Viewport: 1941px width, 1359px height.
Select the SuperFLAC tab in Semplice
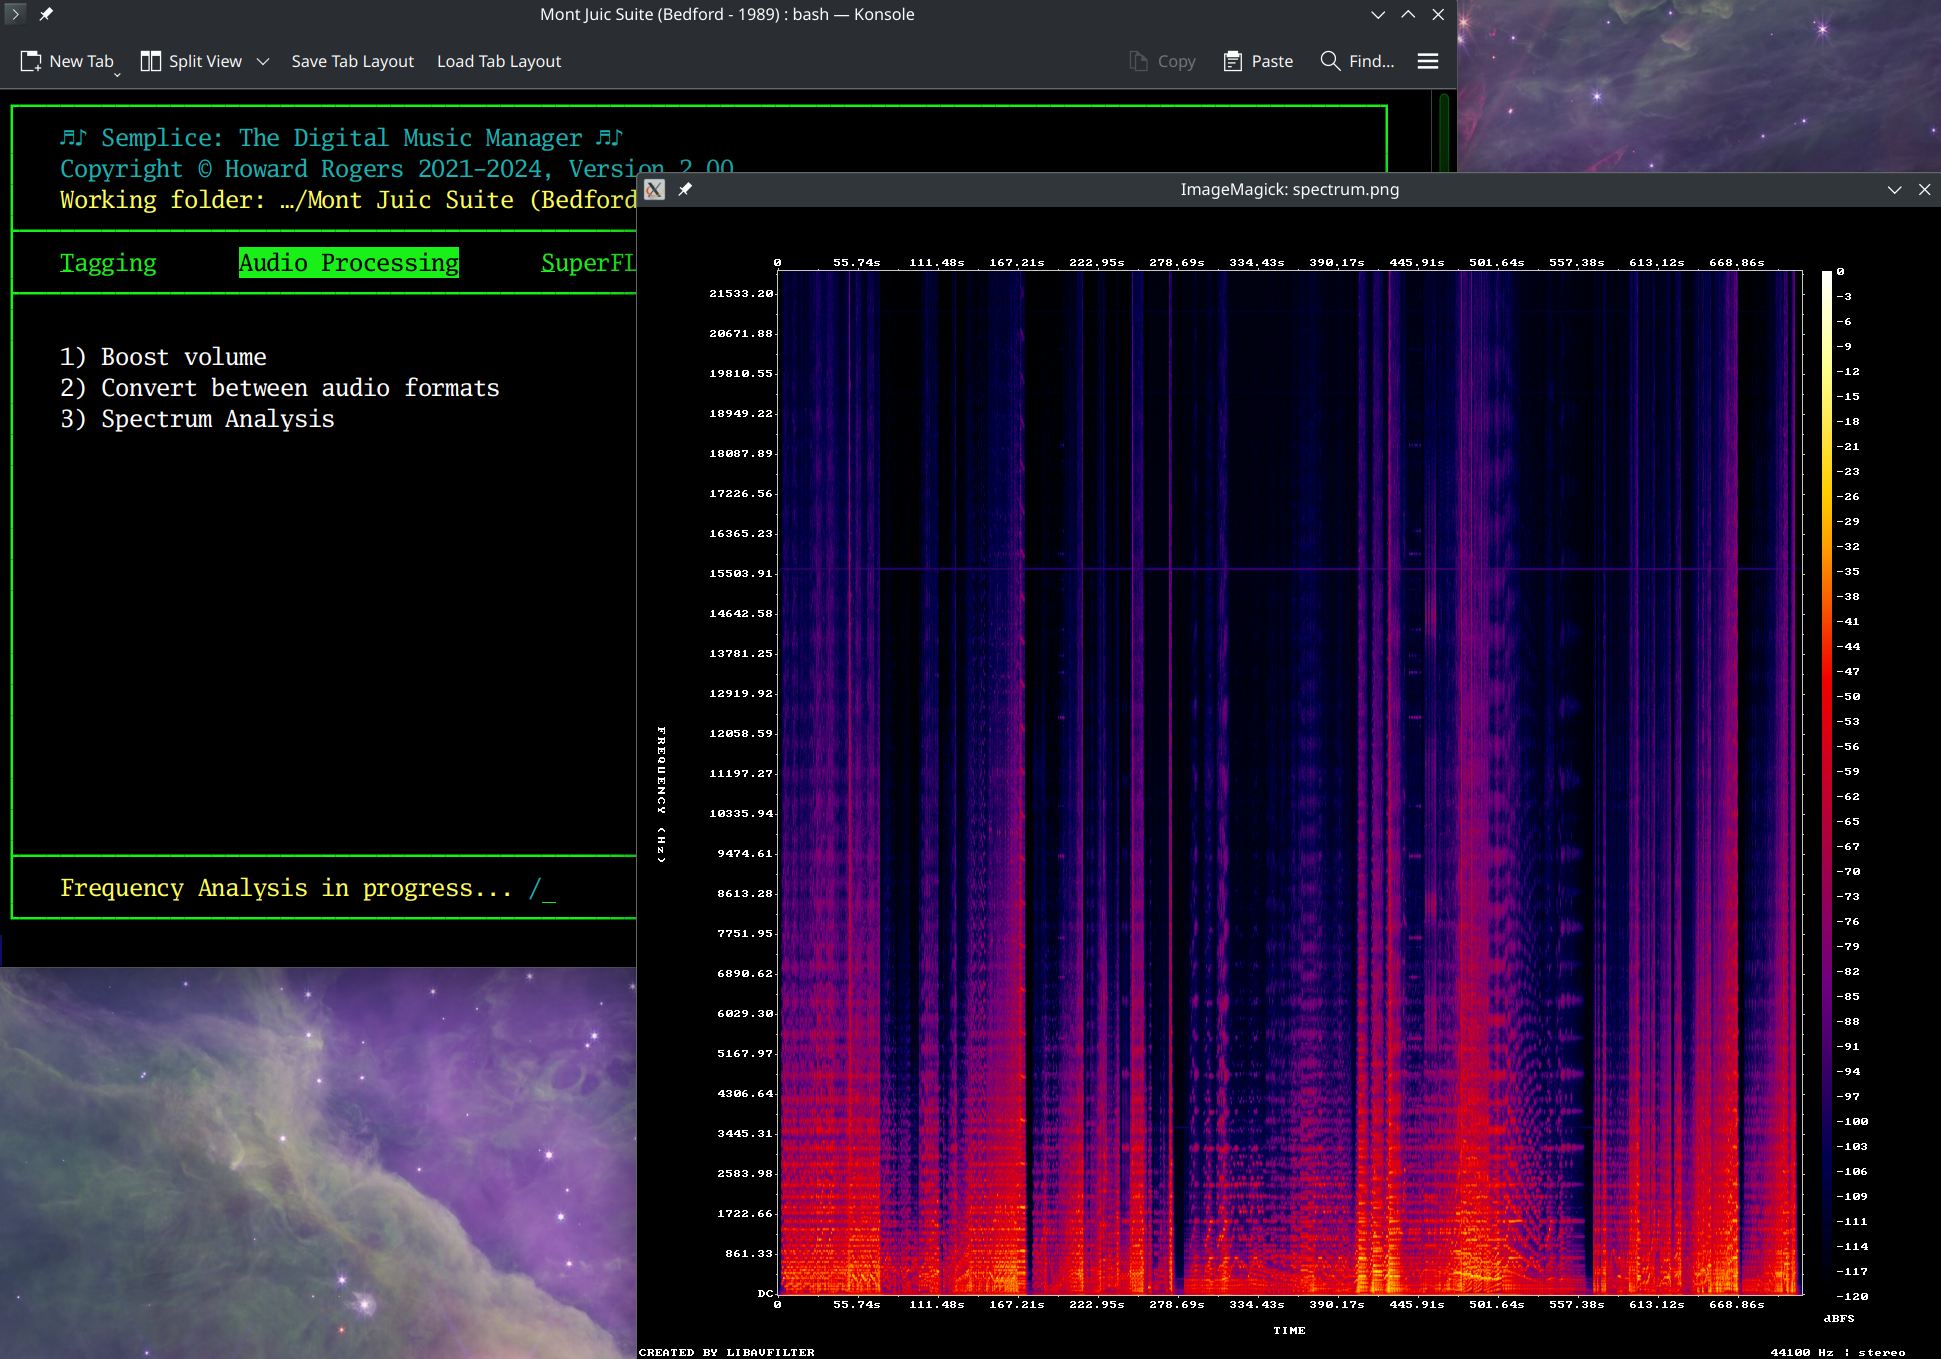(x=588, y=262)
